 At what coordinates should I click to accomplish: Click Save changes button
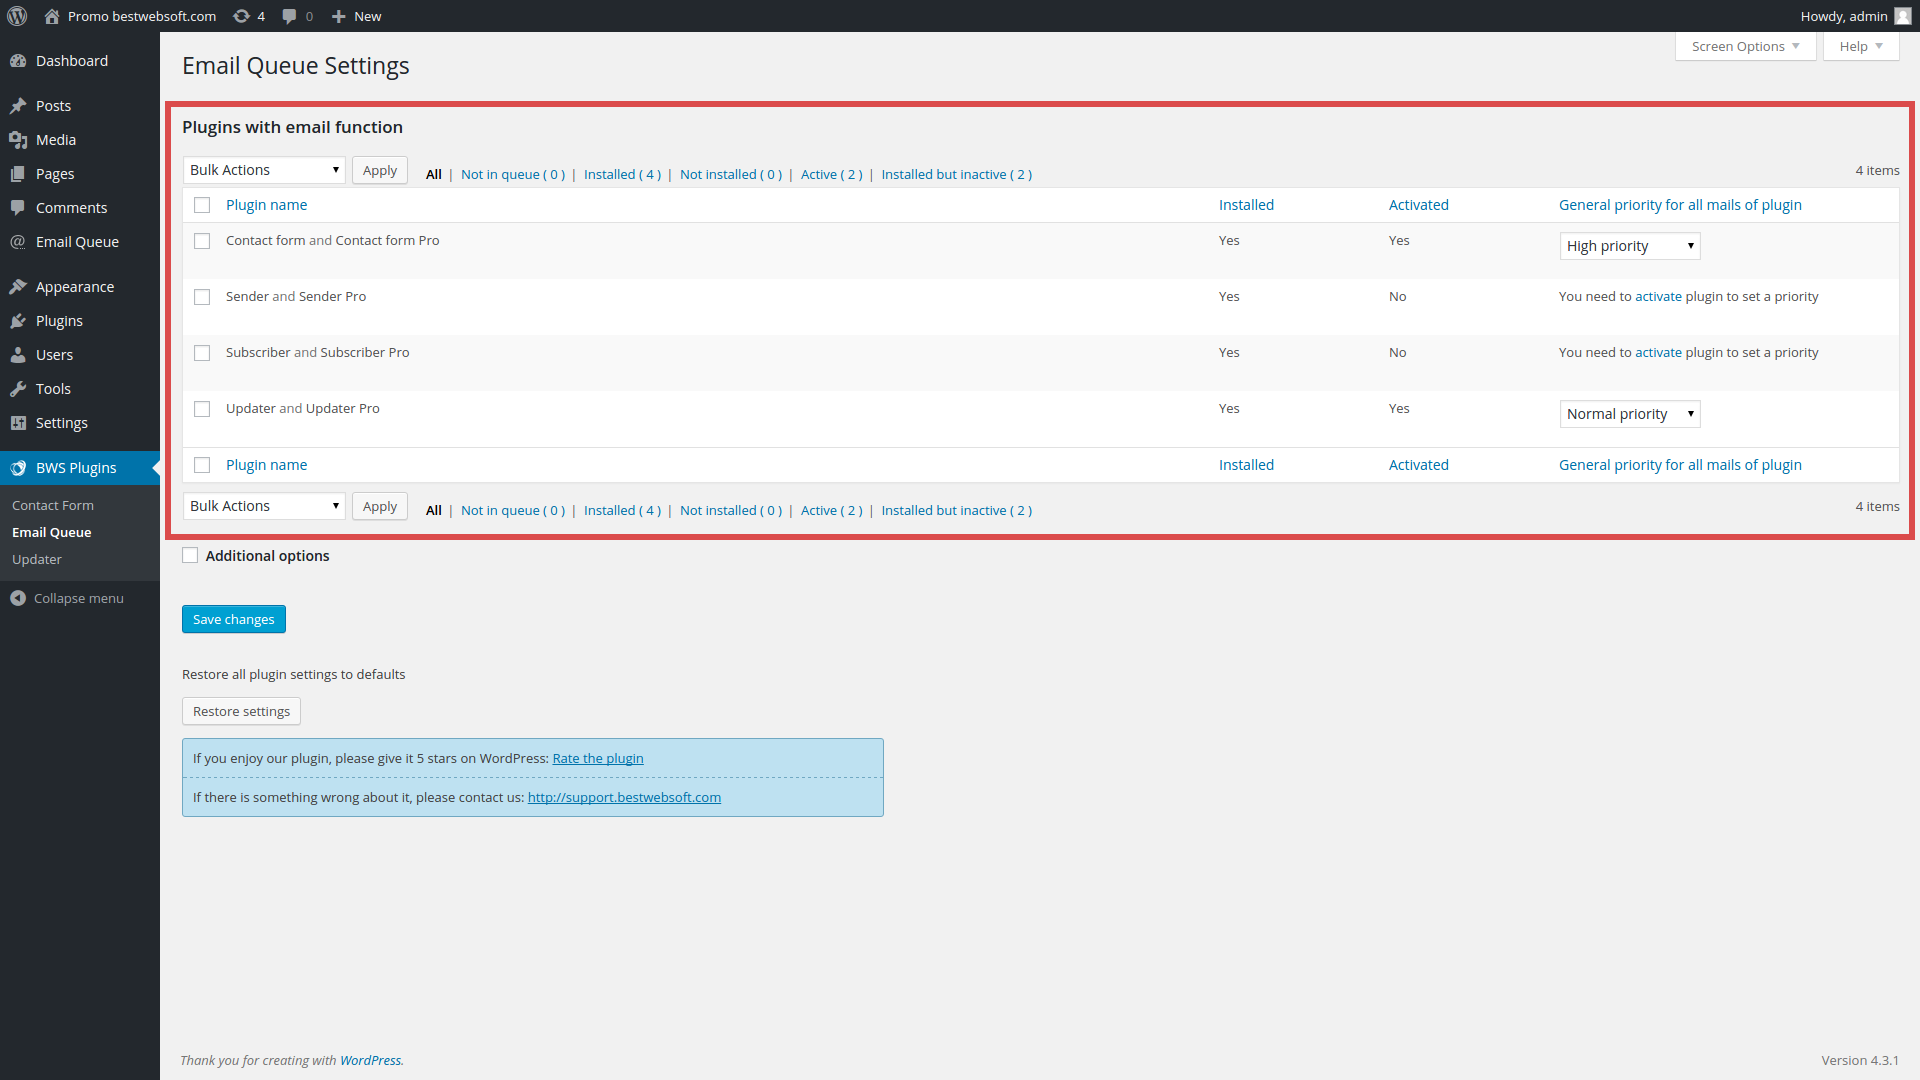[x=234, y=619]
